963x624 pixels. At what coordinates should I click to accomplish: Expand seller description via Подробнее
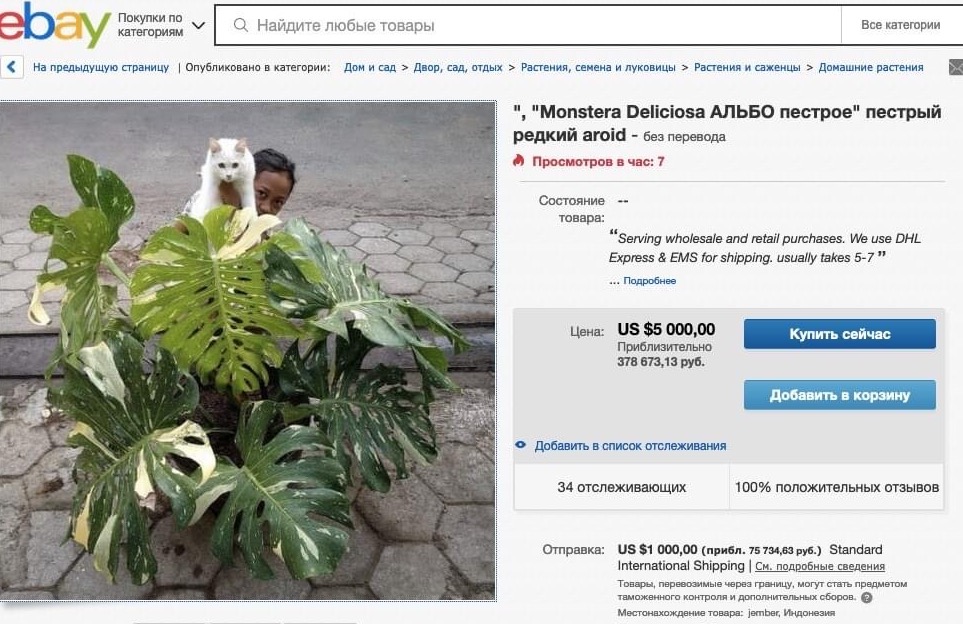[649, 281]
